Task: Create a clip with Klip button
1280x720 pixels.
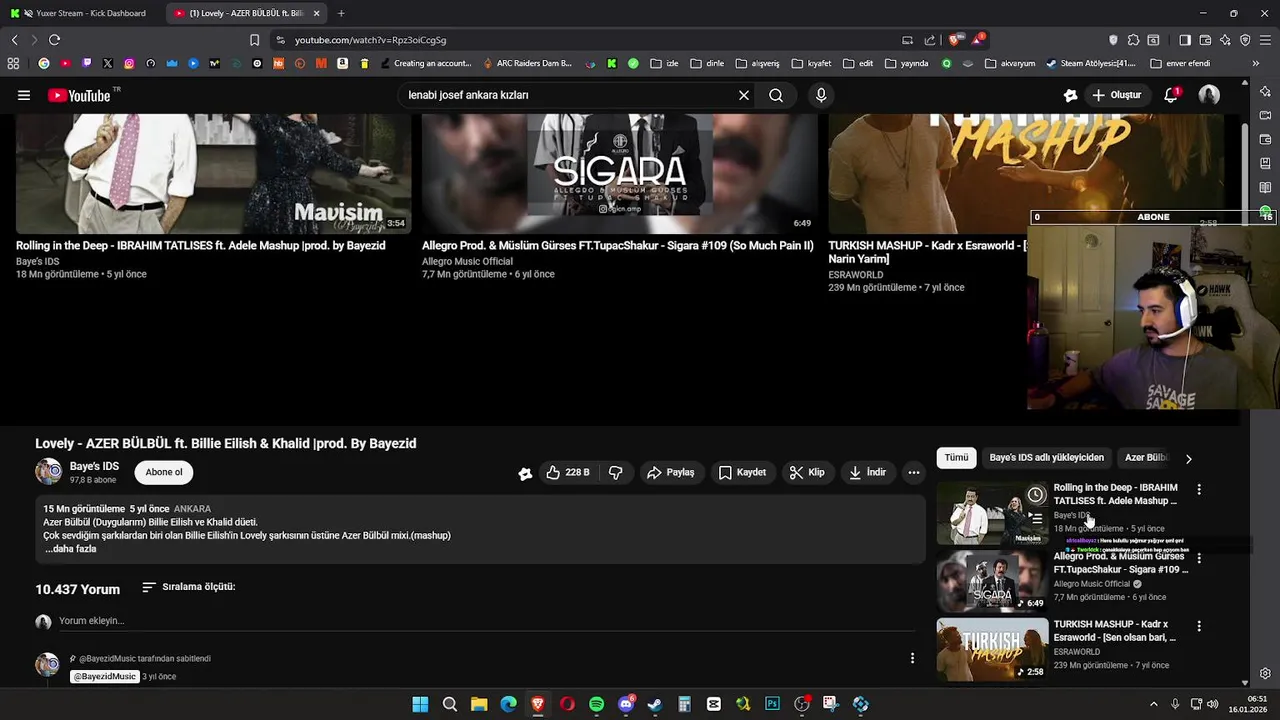Action: point(806,472)
